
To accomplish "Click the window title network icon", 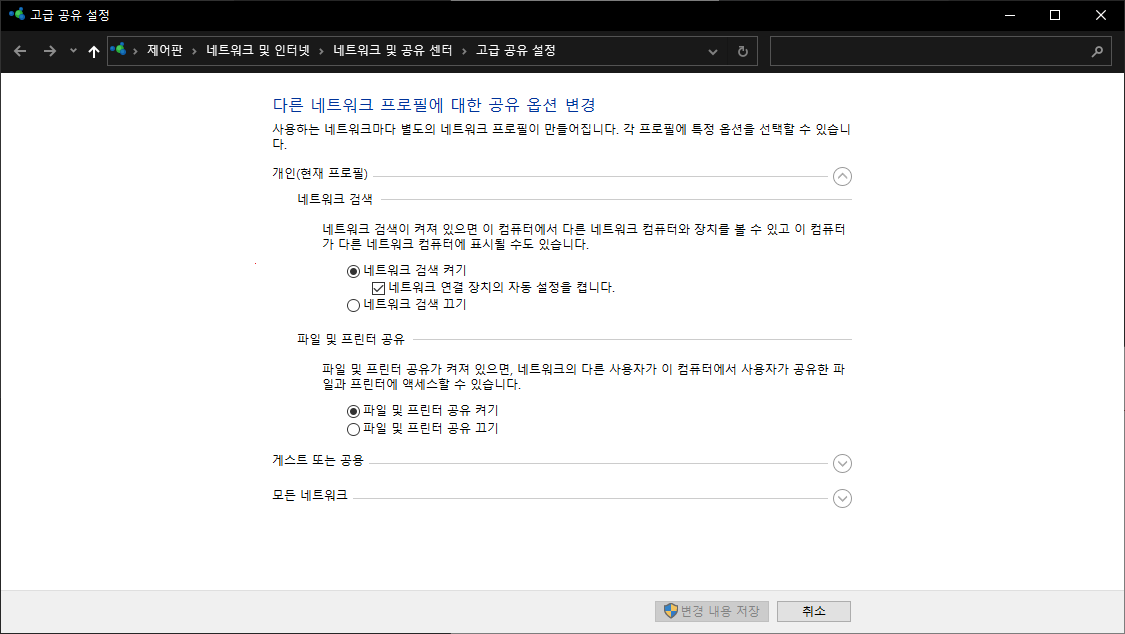I will click(x=17, y=14).
